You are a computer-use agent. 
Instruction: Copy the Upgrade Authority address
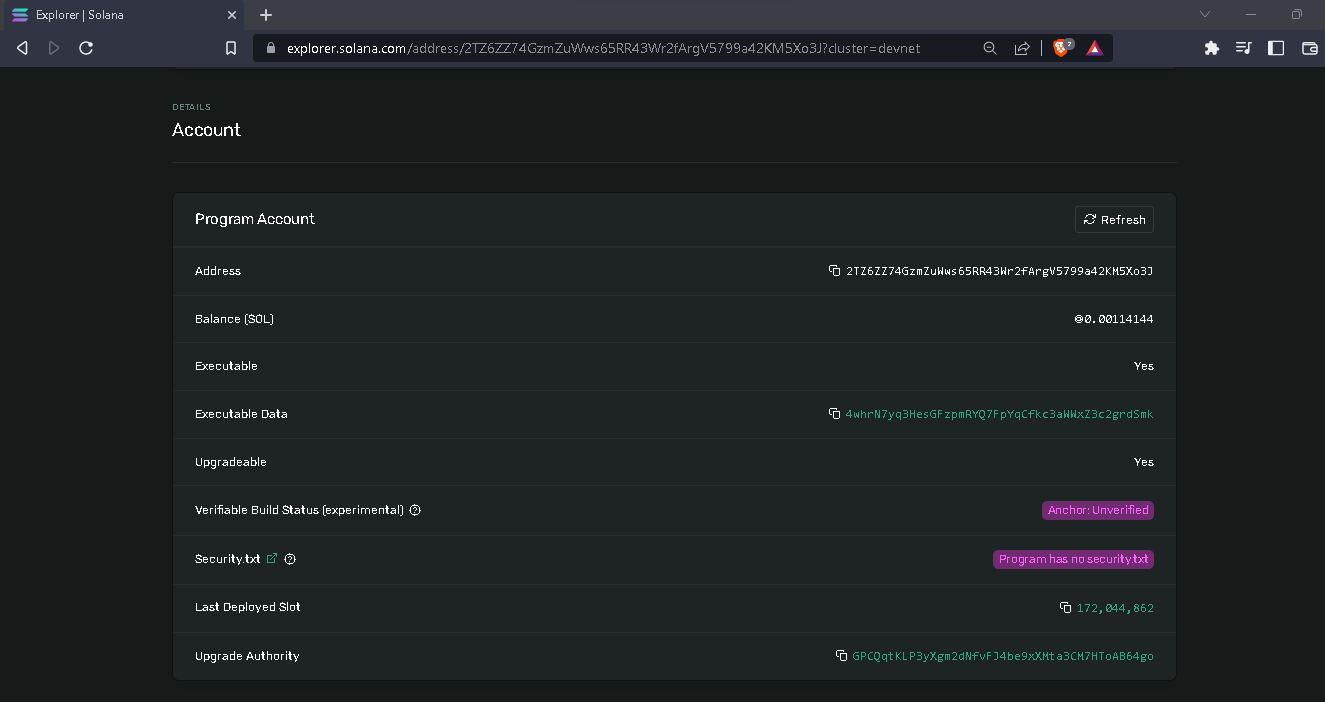841,656
